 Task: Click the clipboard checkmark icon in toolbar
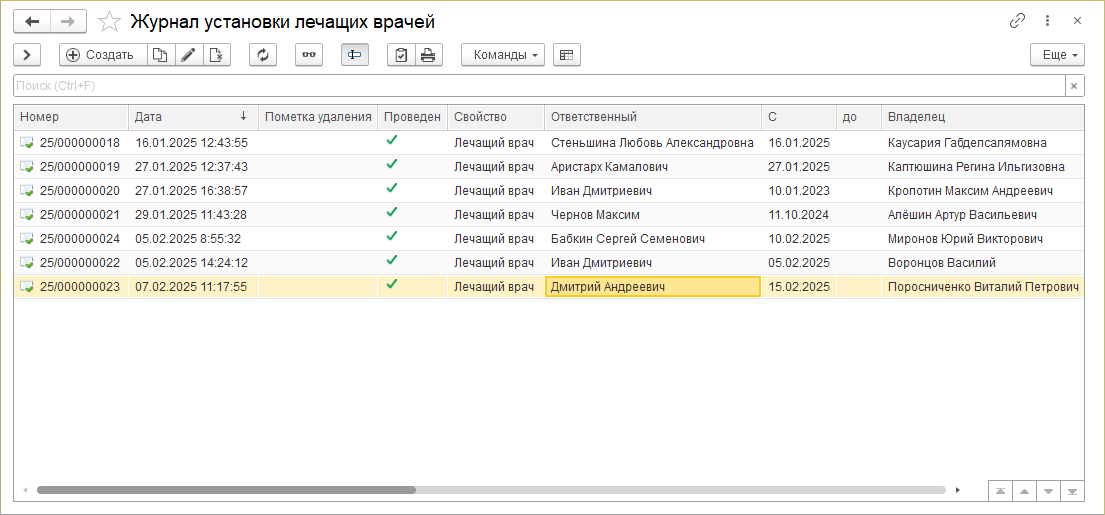401,55
